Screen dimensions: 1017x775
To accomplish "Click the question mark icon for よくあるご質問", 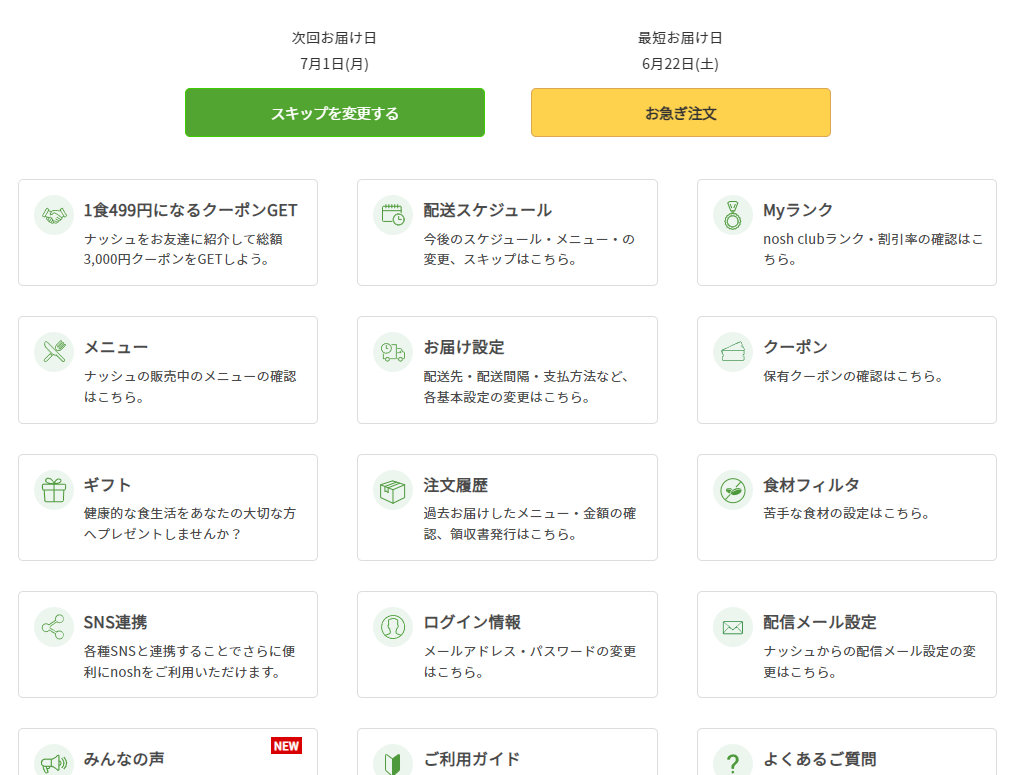I will pyautogui.click(x=733, y=760).
